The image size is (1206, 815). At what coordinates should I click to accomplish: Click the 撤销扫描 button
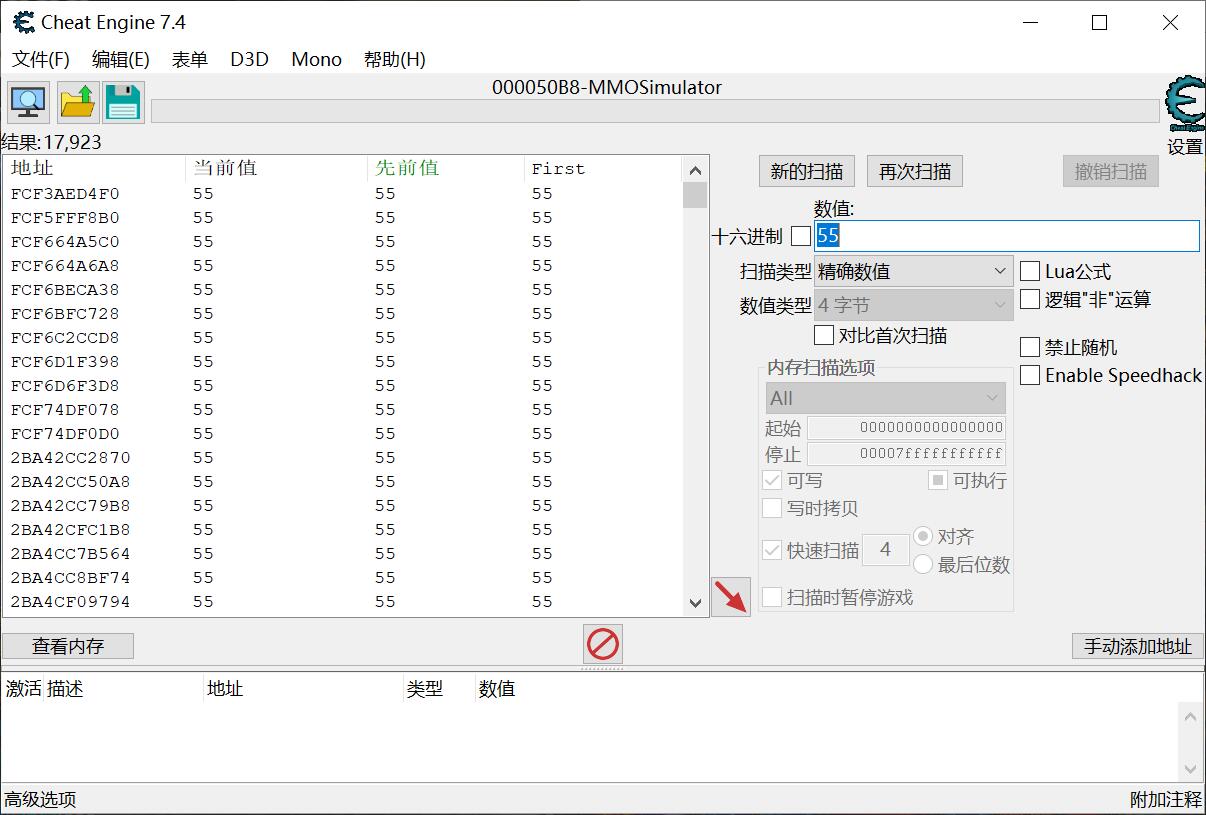[x=1110, y=171]
